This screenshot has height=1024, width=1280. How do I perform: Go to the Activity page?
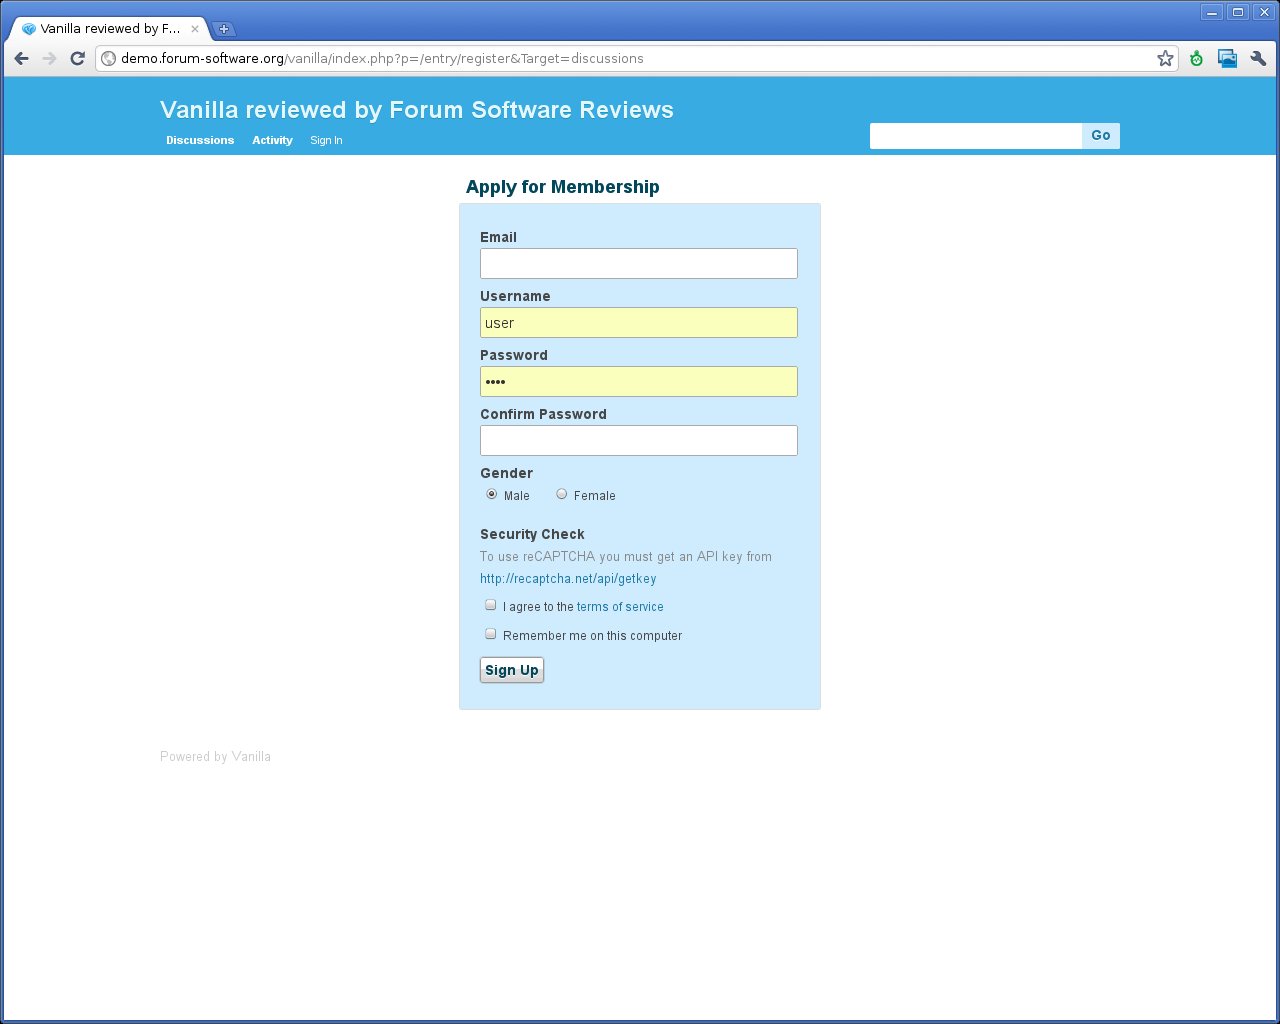click(x=272, y=140)
